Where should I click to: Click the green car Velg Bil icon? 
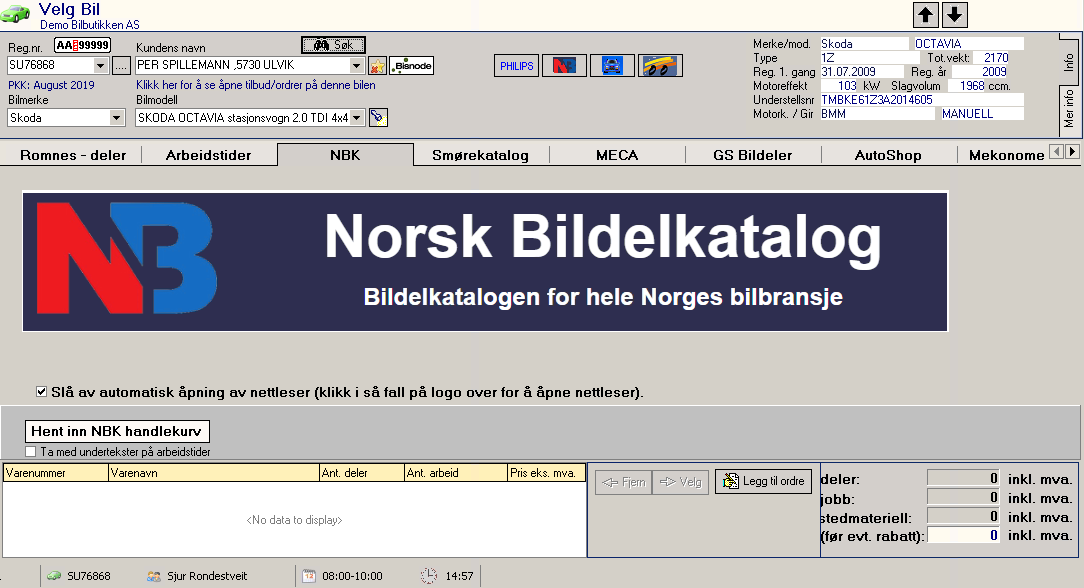(13, 12)
